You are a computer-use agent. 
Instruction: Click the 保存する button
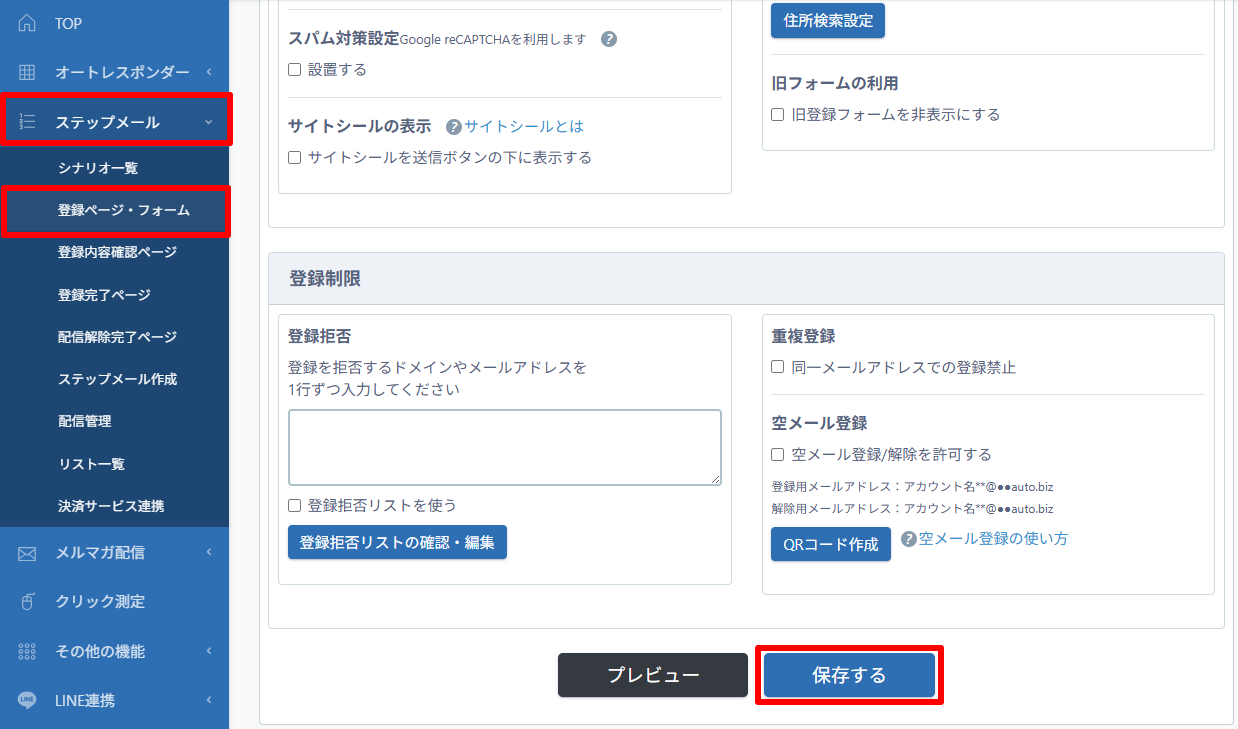coord(849,675)
